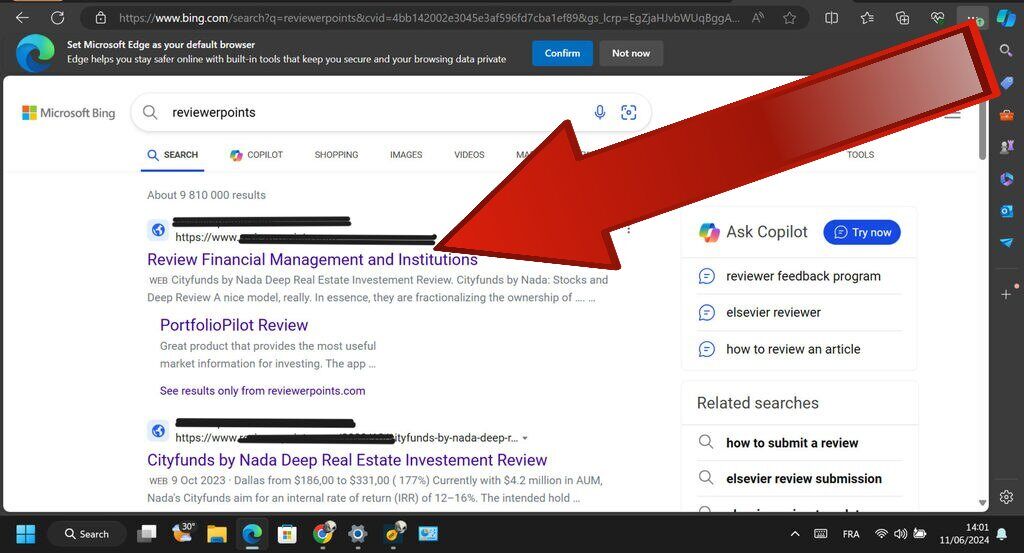View site information lock icon

(x=101, y=18)
